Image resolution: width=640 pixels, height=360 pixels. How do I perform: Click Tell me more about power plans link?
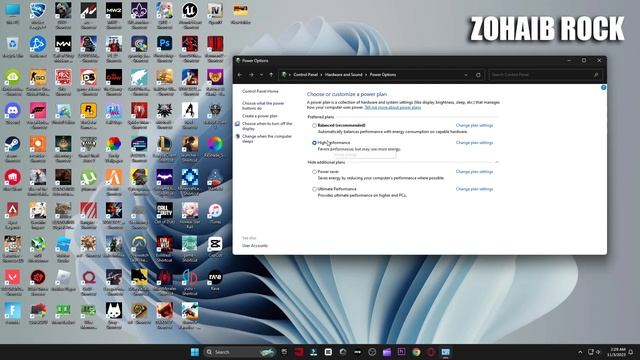[393, 107]
